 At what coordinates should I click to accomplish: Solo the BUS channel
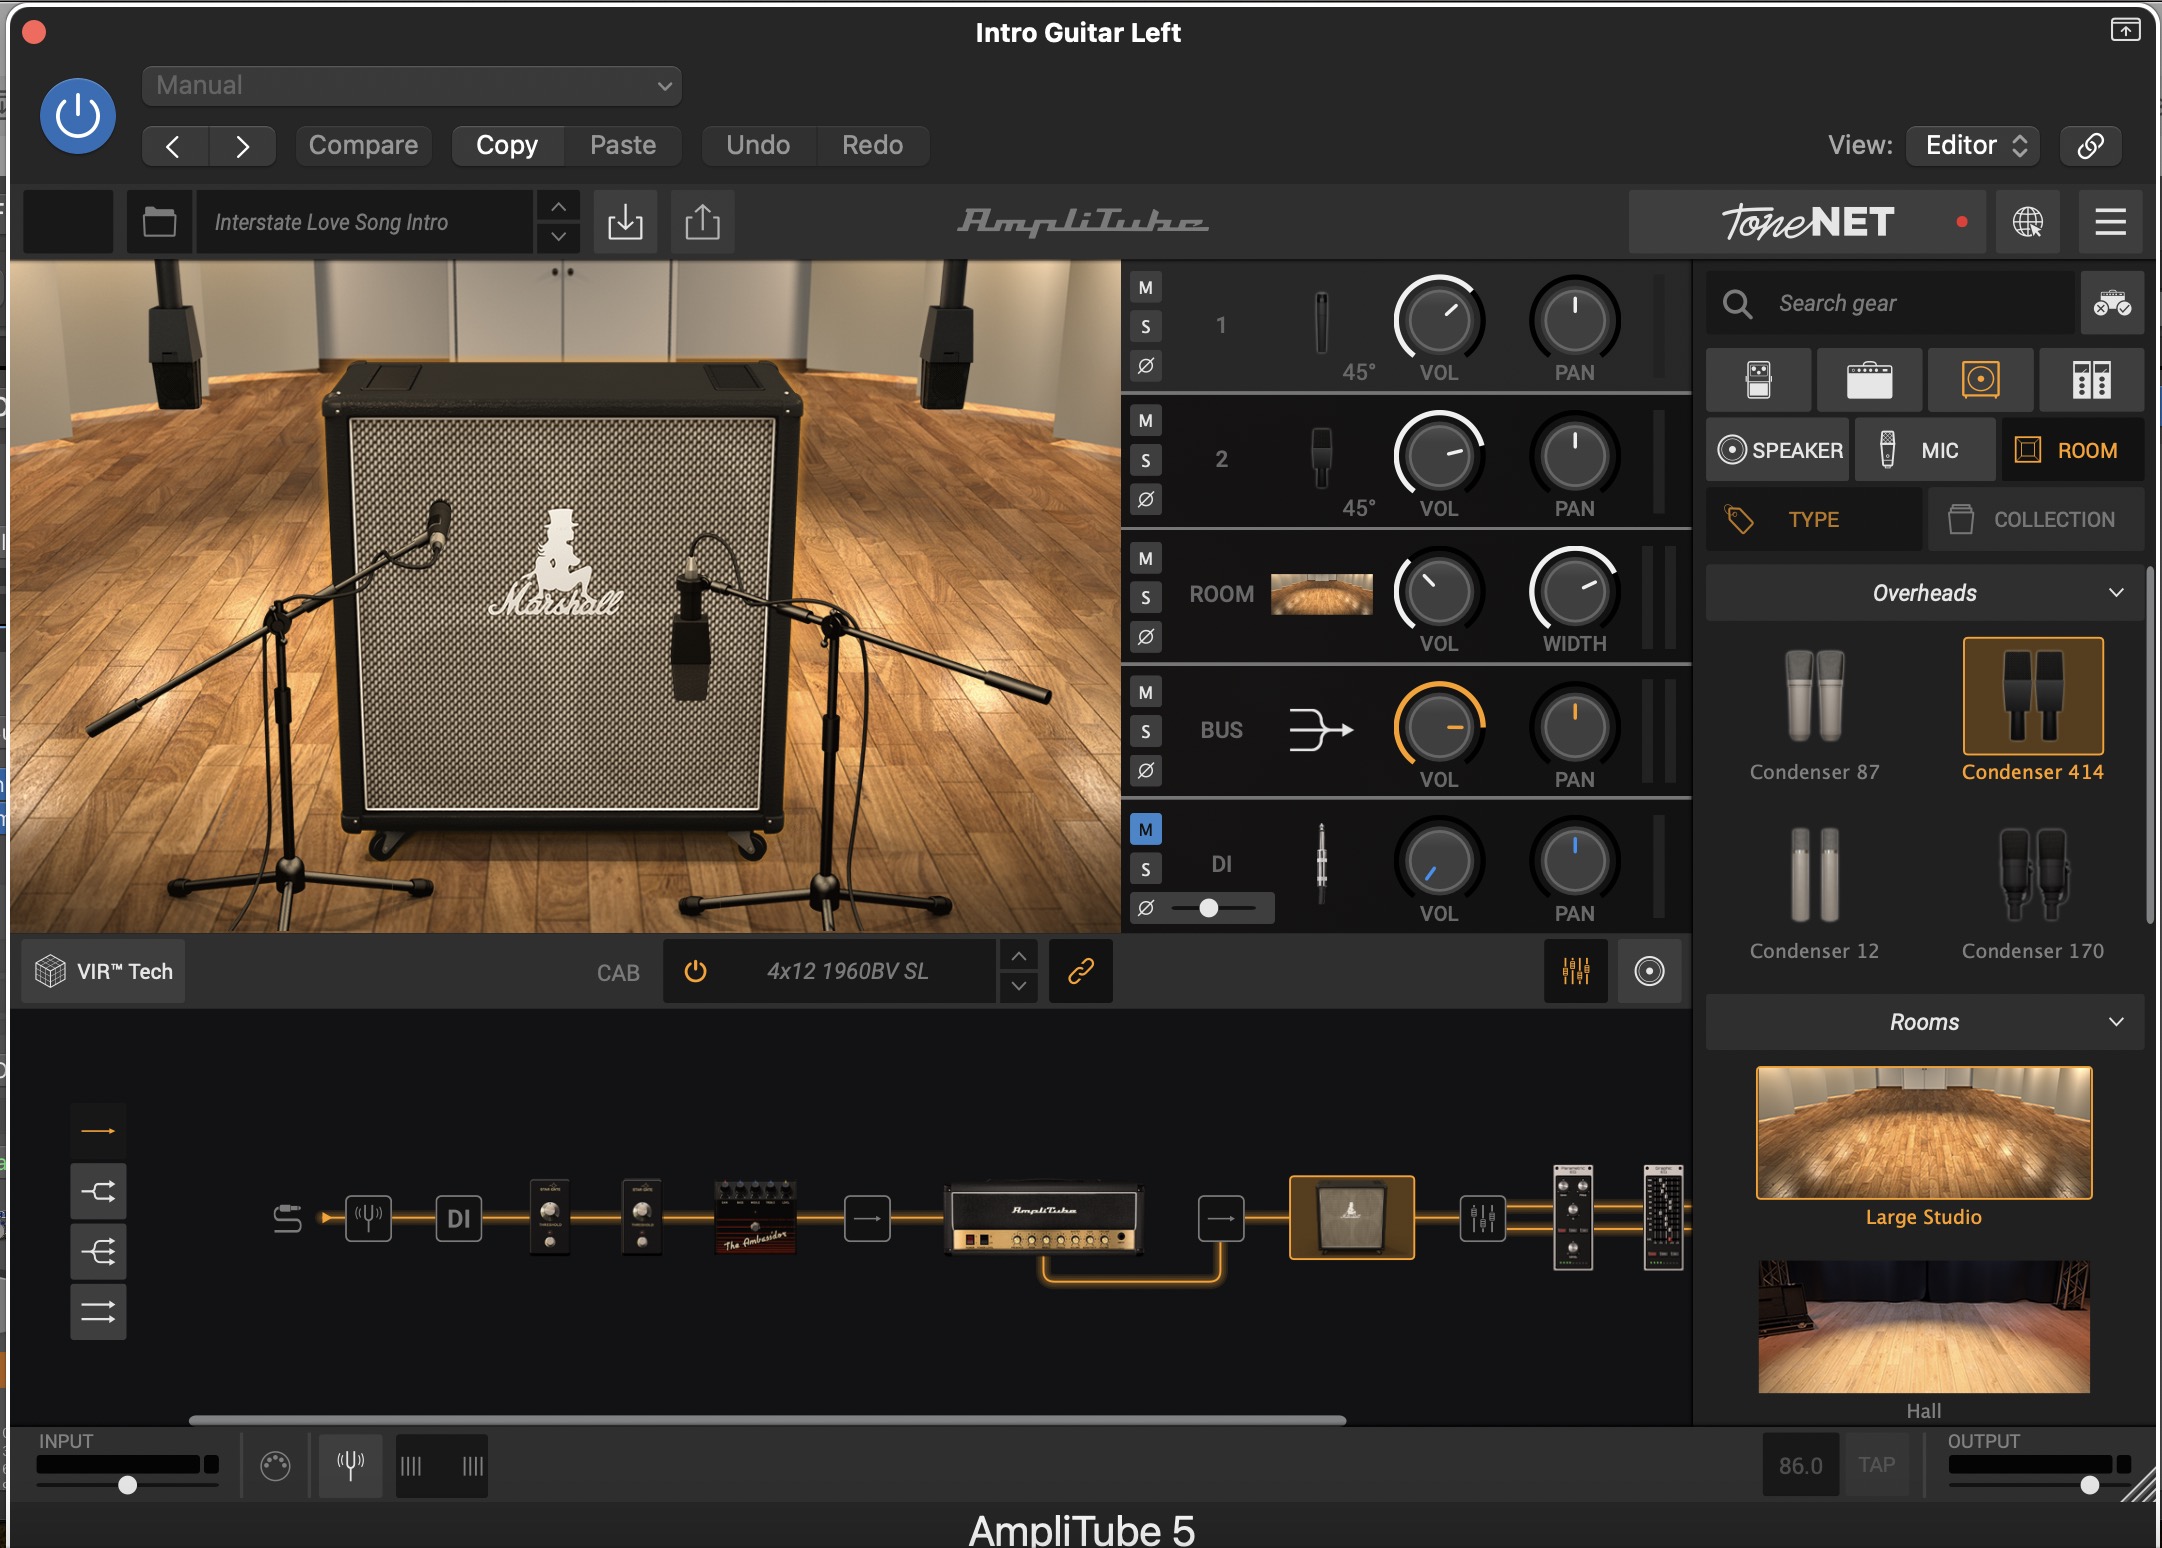coord(1146,732)
